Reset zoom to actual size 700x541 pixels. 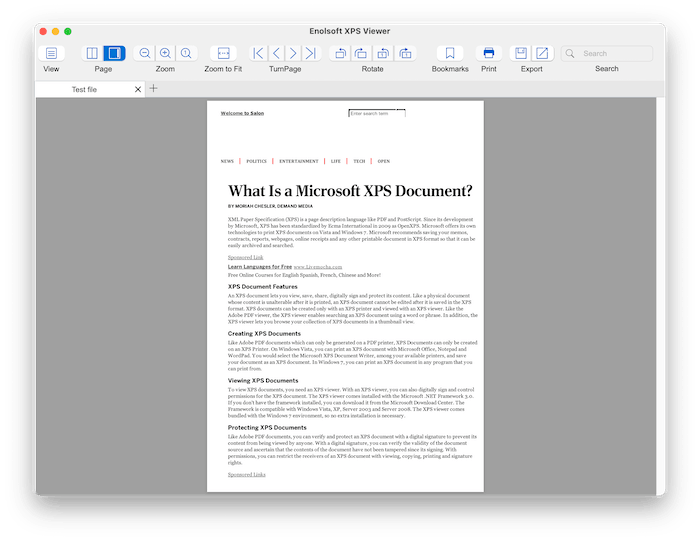point(186,53)
